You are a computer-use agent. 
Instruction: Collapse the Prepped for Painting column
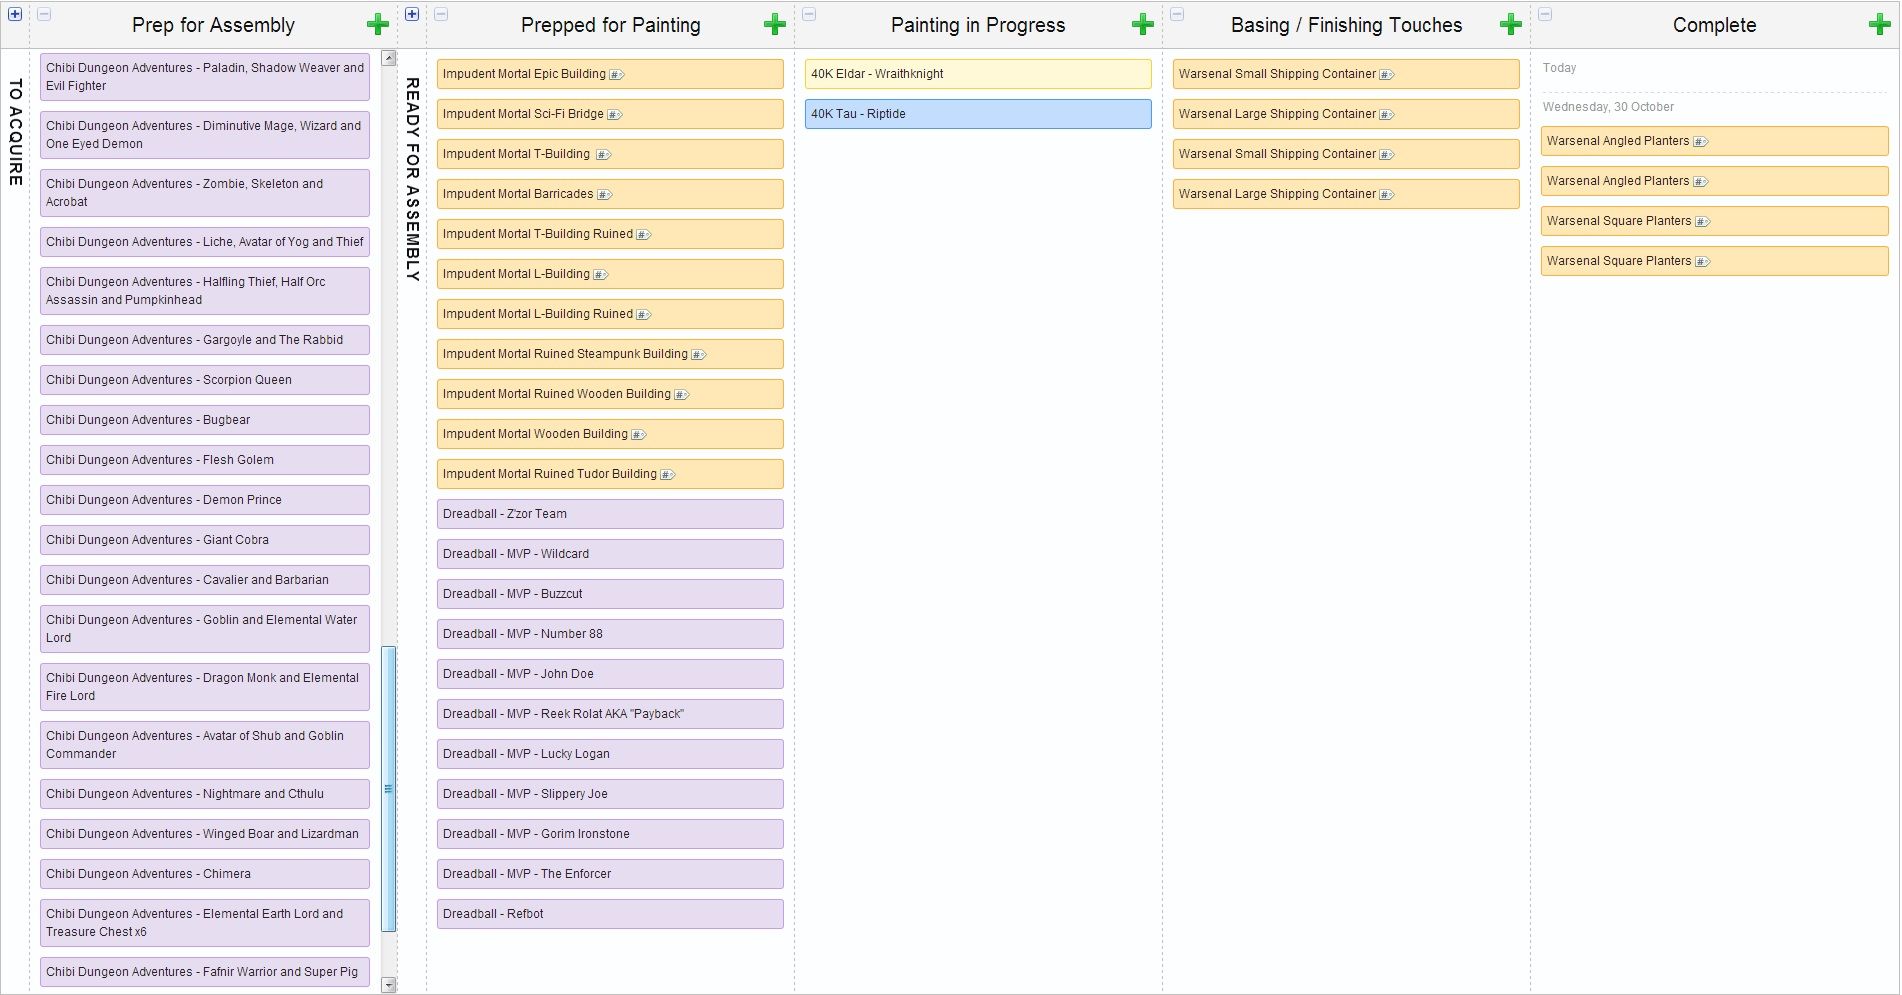[x=441, y=14]
